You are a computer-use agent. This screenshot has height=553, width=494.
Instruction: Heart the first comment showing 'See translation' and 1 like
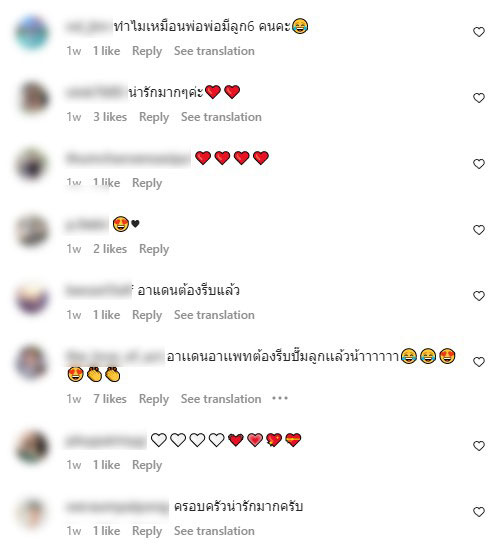[x=478, y=32]
